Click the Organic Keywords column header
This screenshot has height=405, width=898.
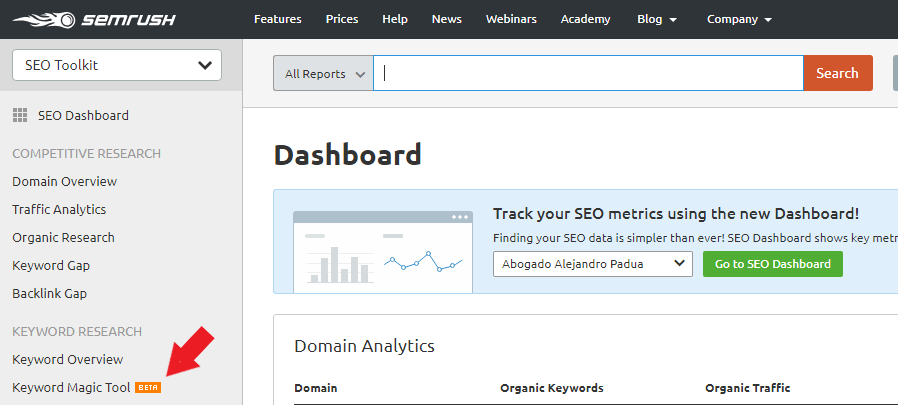pos(552,388)
